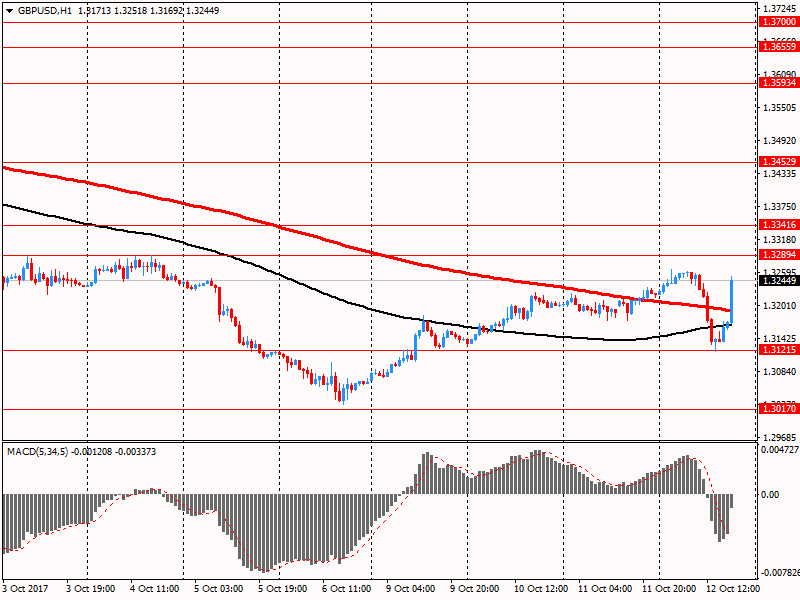This screenshot has width=800, height=600.
Task: Click the MACD zero line value 0.00
Action: [770, 494]
